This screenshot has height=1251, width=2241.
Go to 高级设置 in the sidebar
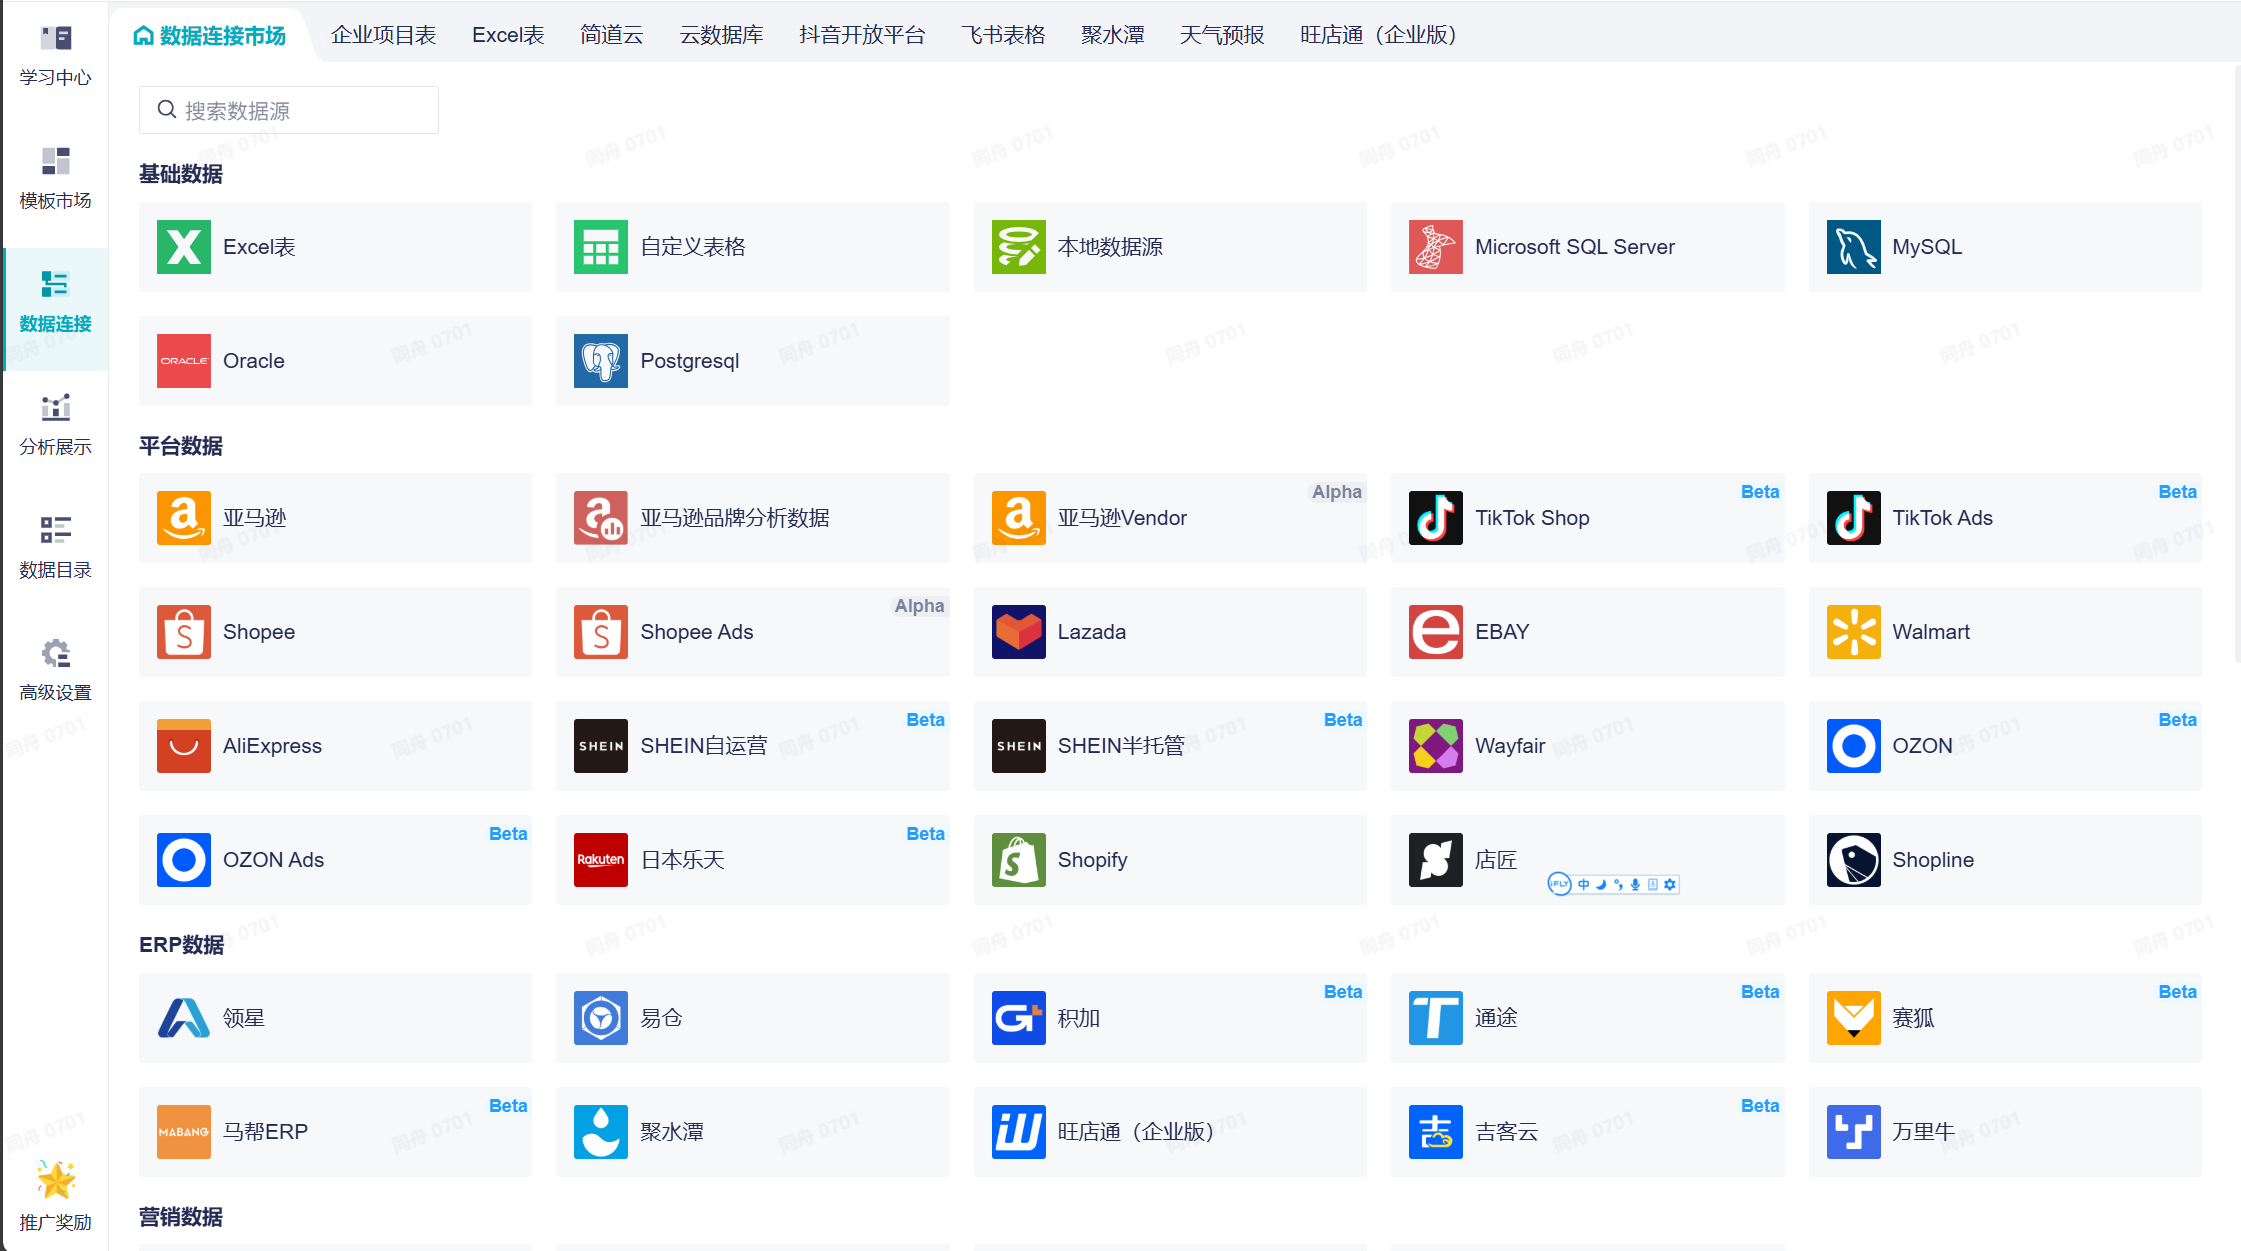[x=55, y=669]
